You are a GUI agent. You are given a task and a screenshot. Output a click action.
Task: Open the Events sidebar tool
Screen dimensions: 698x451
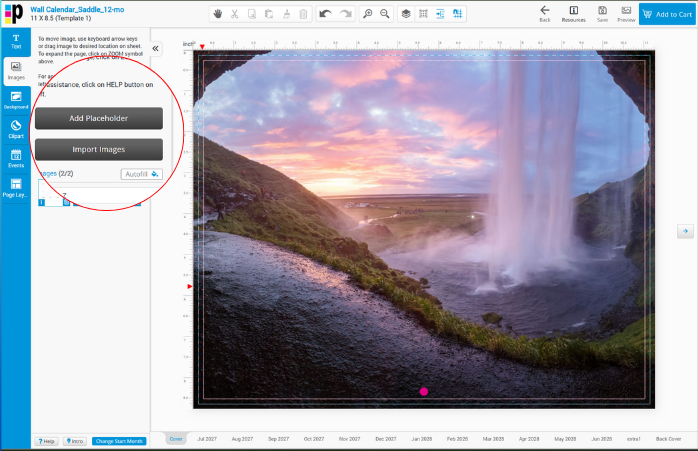point(16,159)
